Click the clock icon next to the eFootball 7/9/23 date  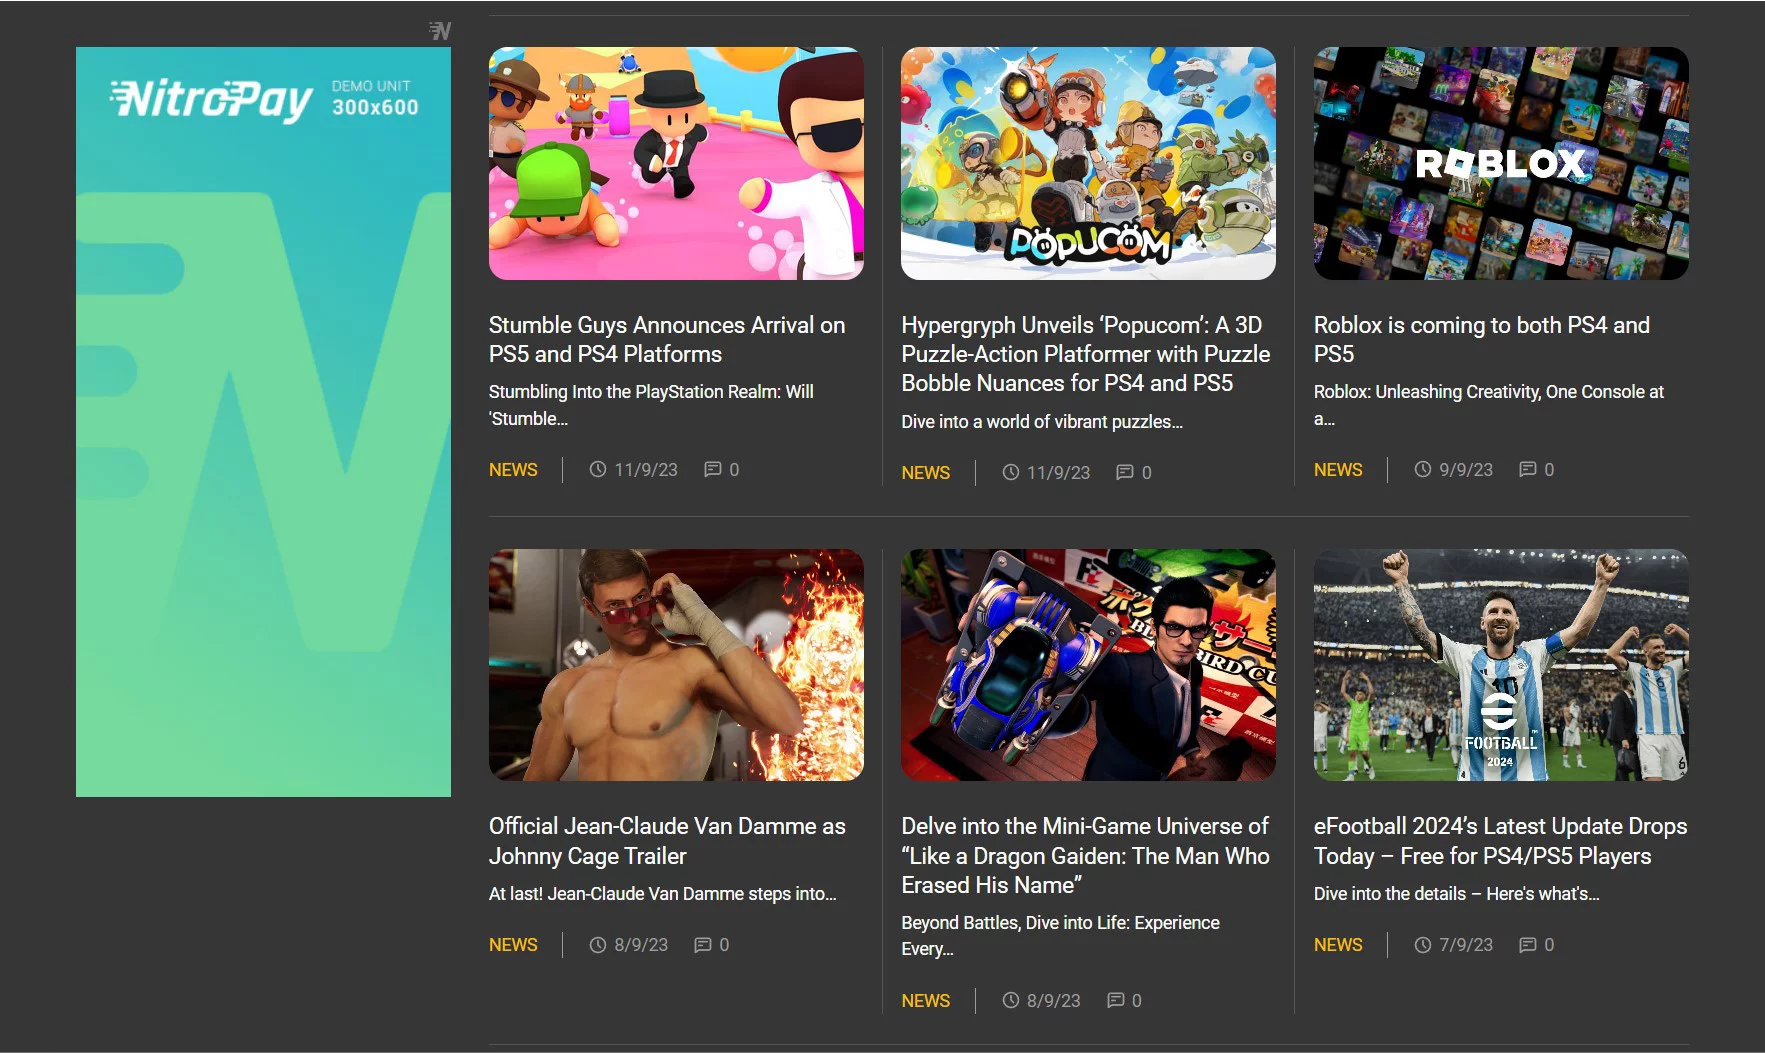pyautogui.click(x=1422, y=944)
